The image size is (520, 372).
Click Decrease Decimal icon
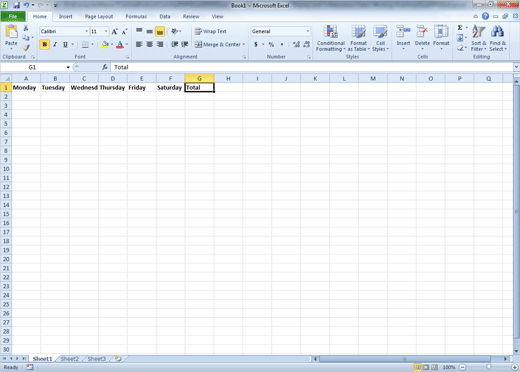click(x=306, y=44)
